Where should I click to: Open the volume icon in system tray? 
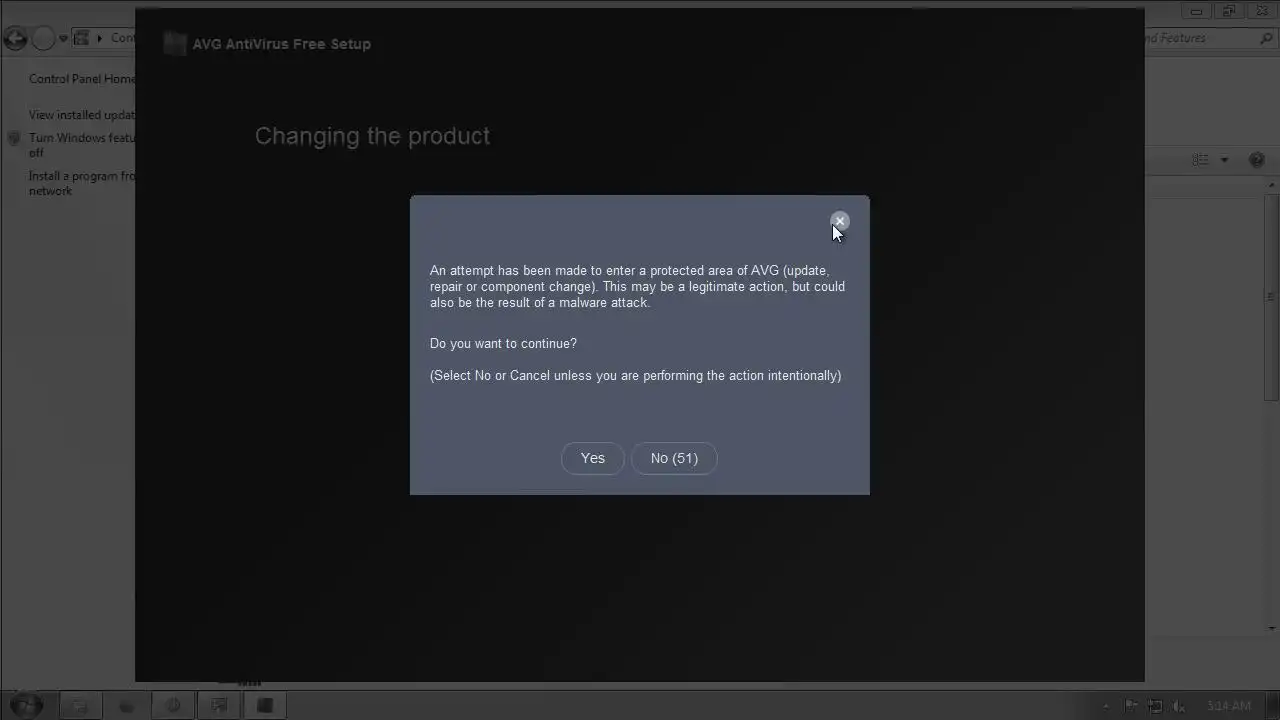1179,706
